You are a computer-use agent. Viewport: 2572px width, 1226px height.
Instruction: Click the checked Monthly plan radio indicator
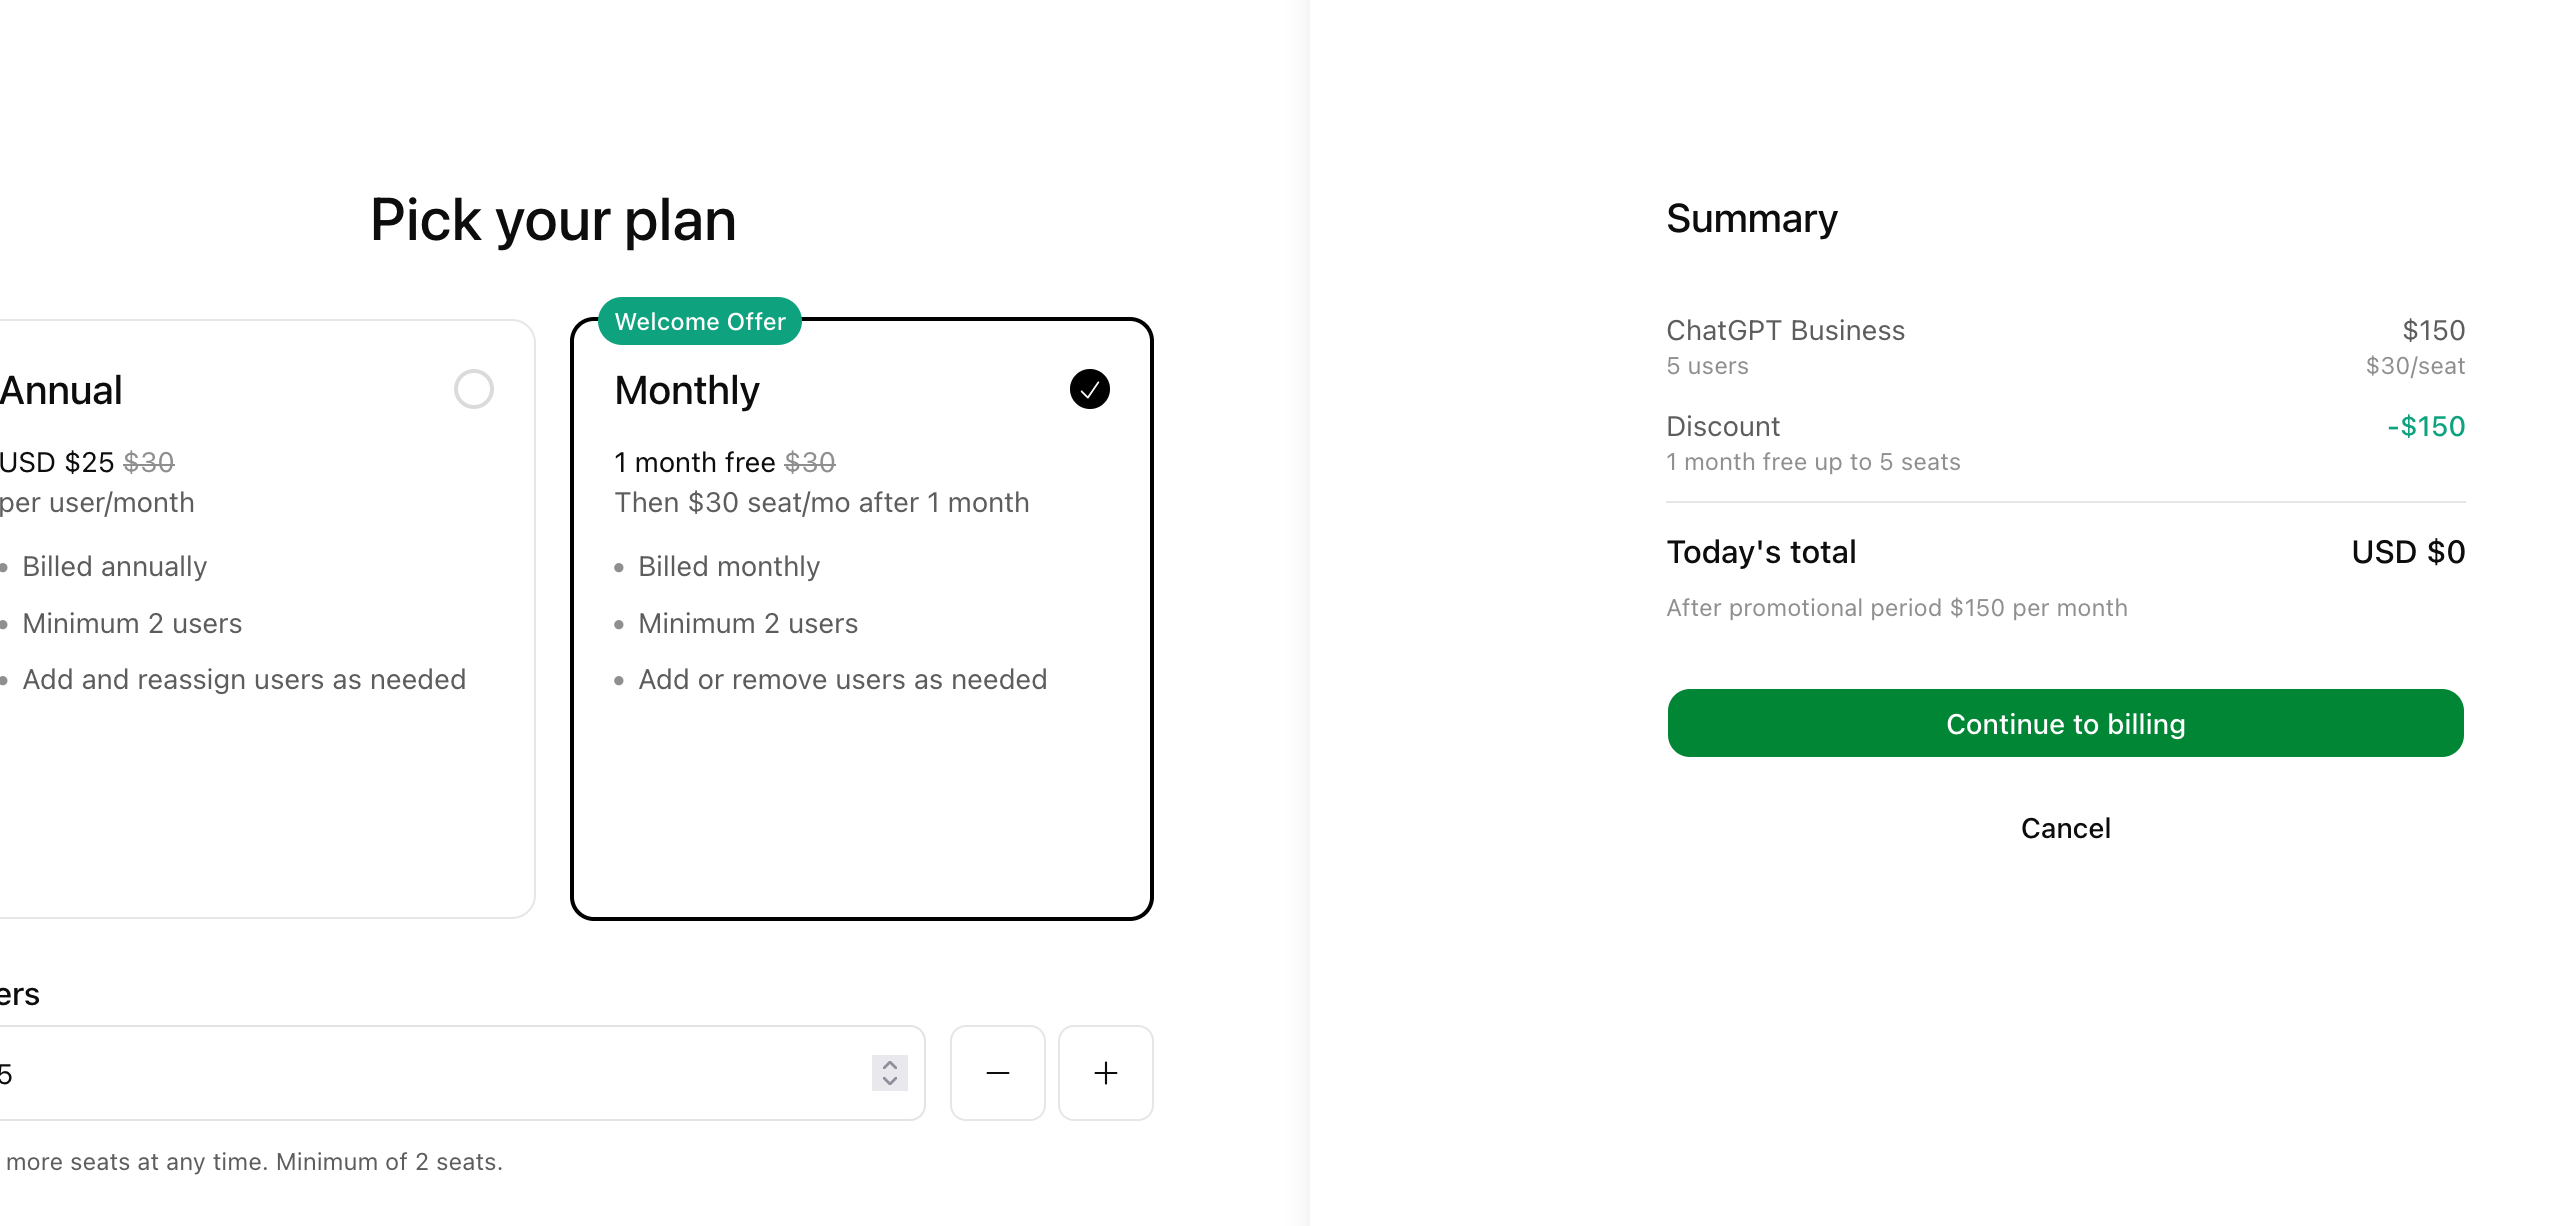1089,389
